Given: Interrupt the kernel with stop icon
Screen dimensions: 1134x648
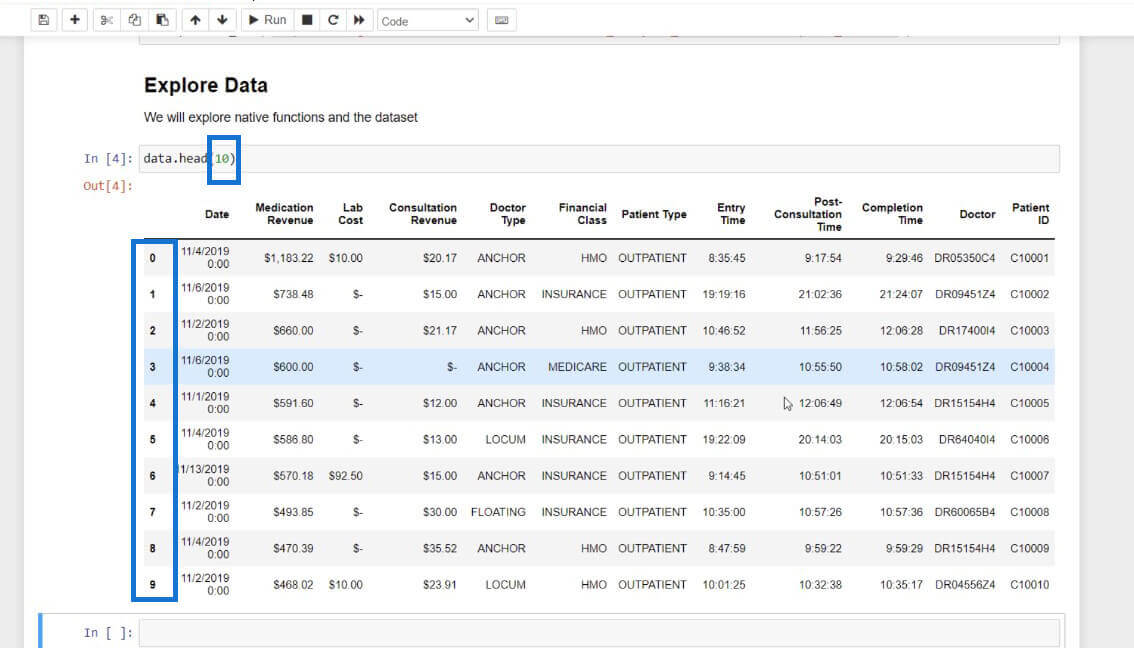Looking at the screenshot, I should coord(308,20).
